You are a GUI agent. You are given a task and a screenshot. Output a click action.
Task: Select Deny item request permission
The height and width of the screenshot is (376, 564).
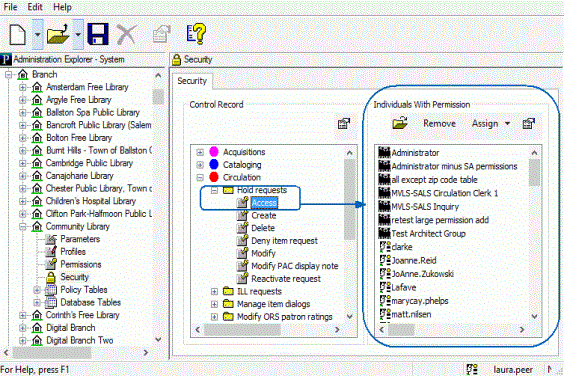point(284,241)
